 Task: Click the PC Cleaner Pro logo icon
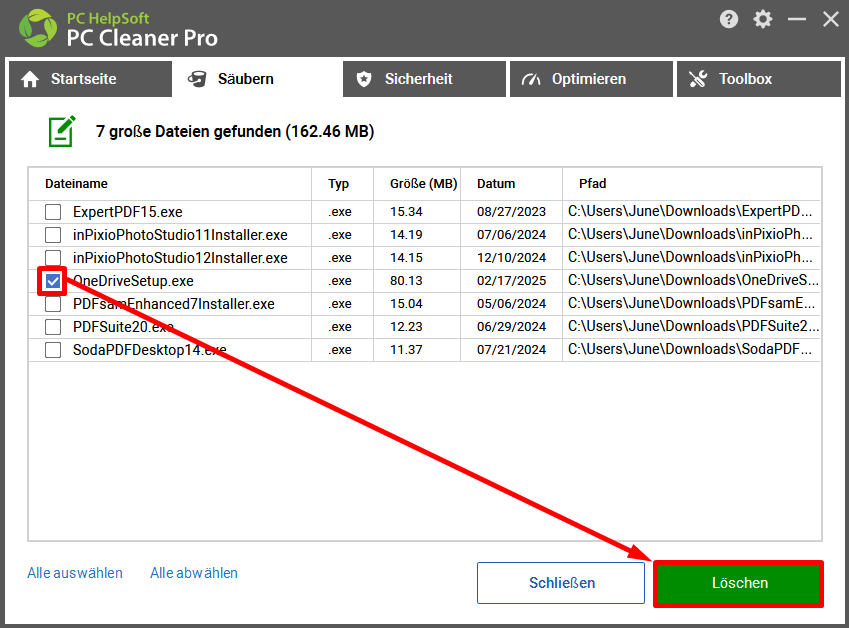click(x=38, y=28)
